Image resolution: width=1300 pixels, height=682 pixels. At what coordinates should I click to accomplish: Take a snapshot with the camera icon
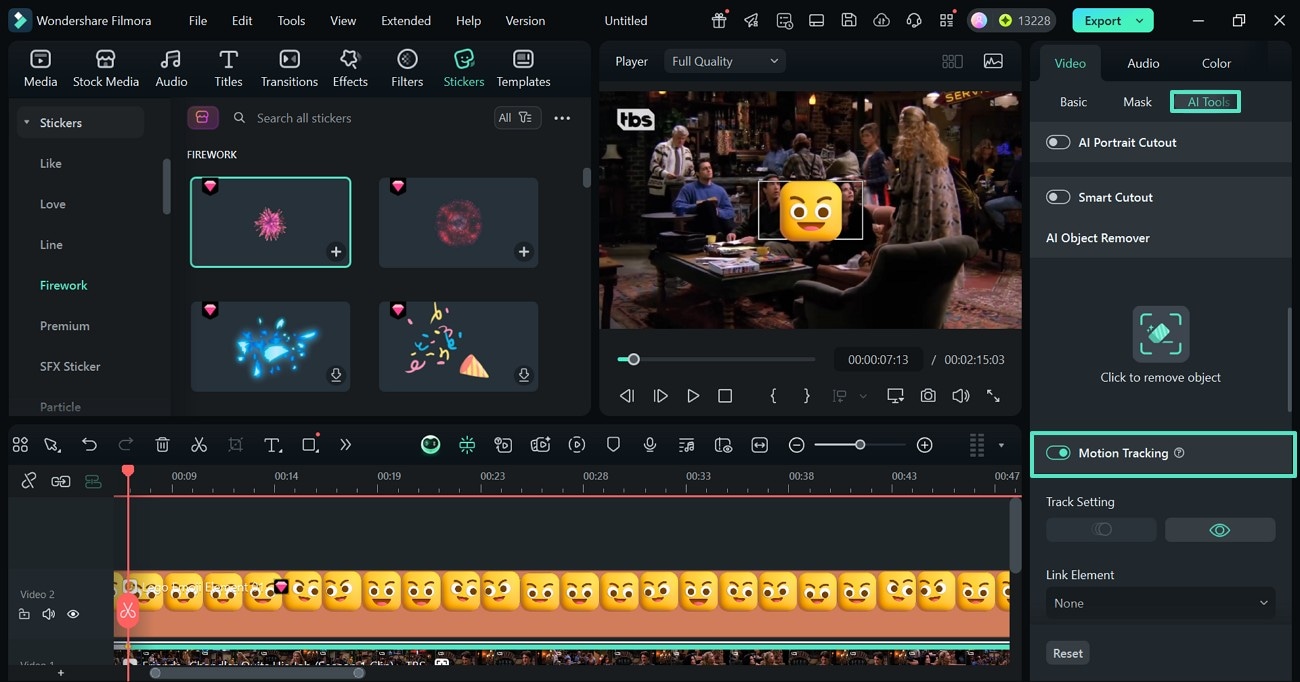(927, 395)
